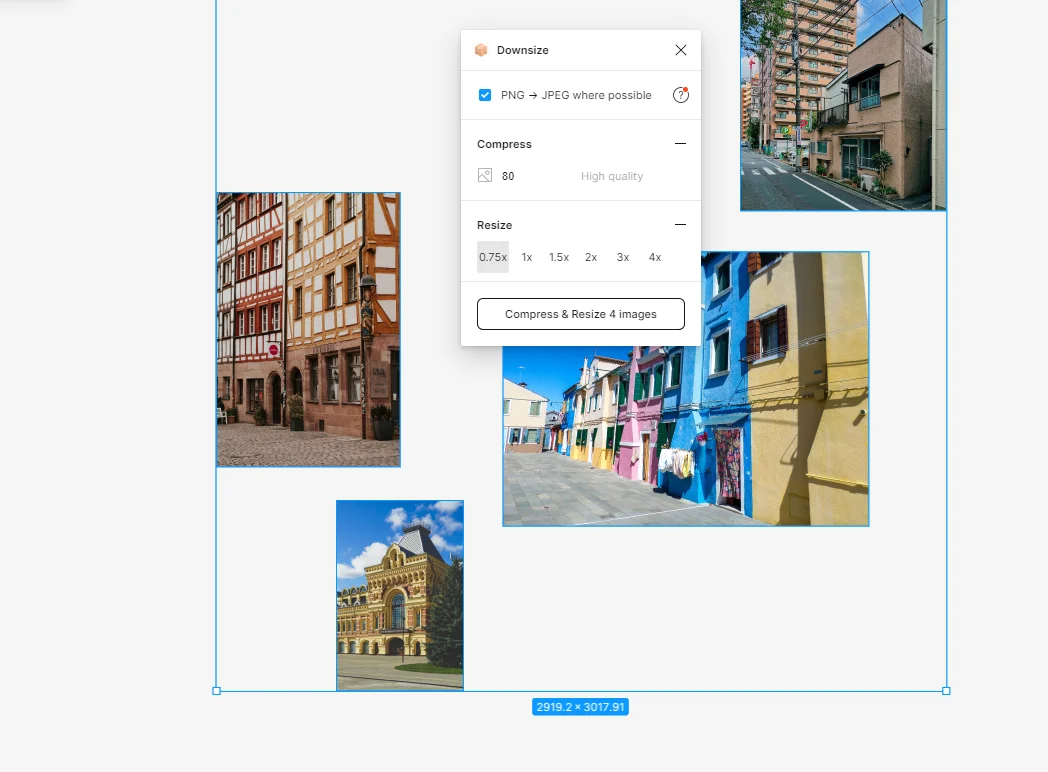
Task: Open the help question mark icon
Action: 681,95
